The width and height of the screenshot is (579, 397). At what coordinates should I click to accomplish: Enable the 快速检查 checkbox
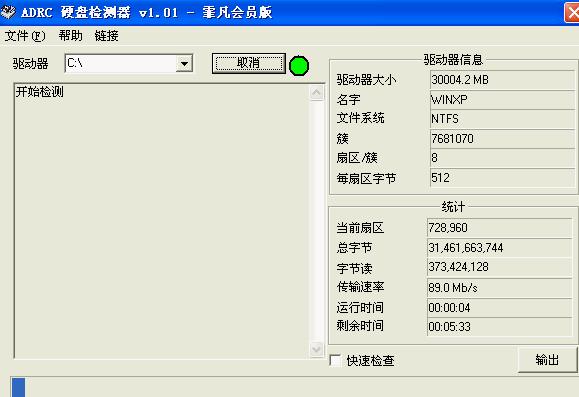tap(335, 360)
